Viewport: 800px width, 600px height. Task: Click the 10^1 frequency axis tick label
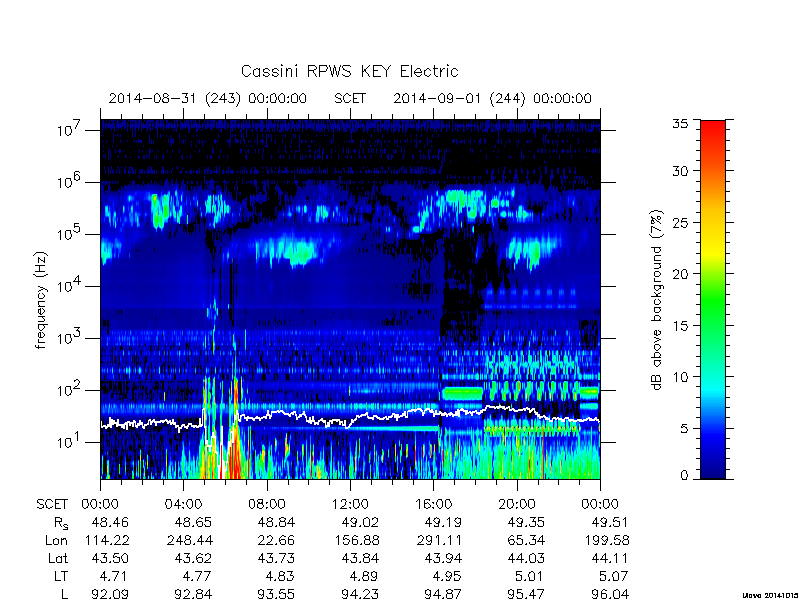coord(68,441)
